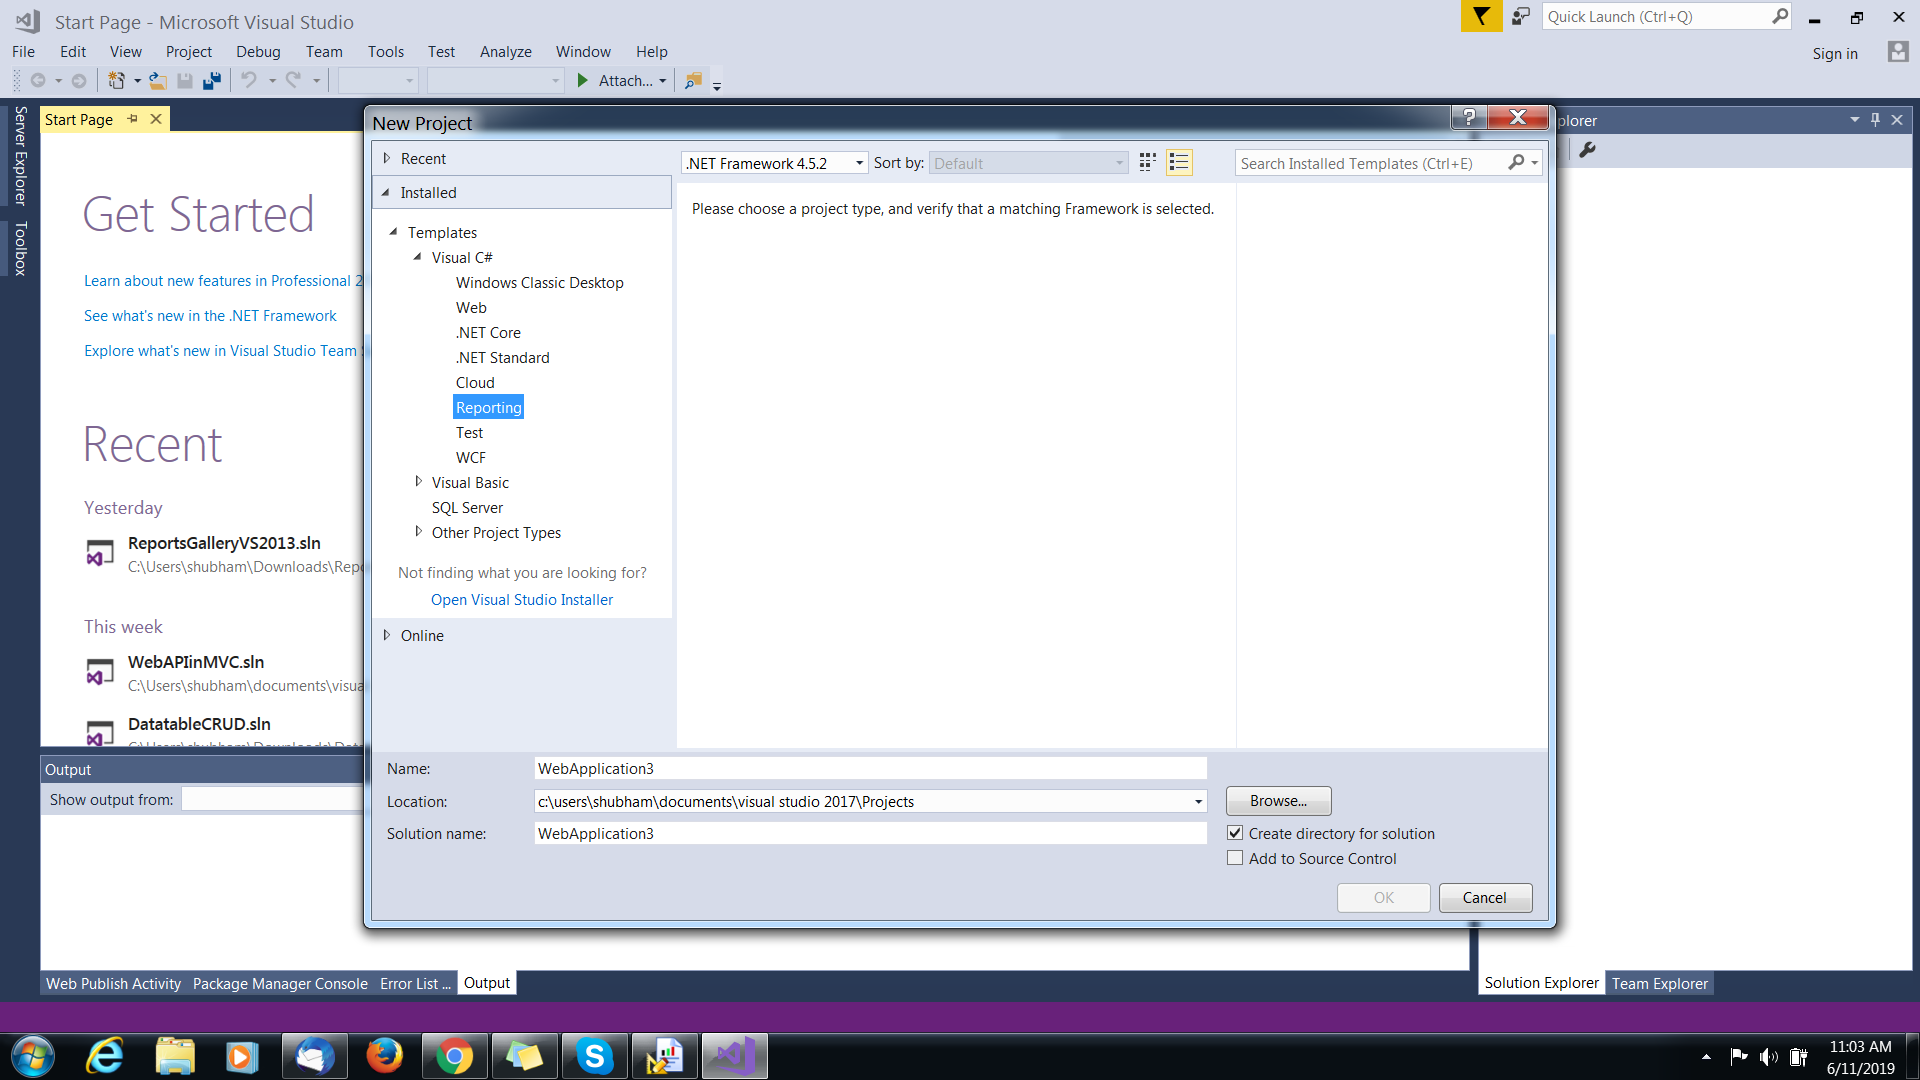Click the Navigate Backward icon

click(38, 80)
